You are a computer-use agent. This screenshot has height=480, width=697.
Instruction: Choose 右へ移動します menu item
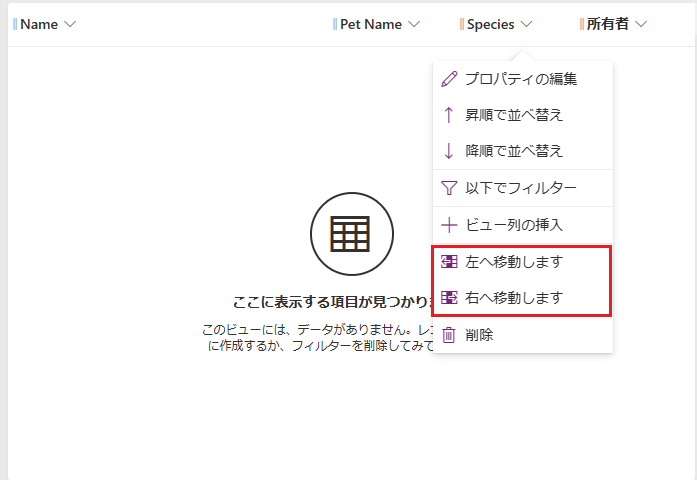[x=523, y=297]
